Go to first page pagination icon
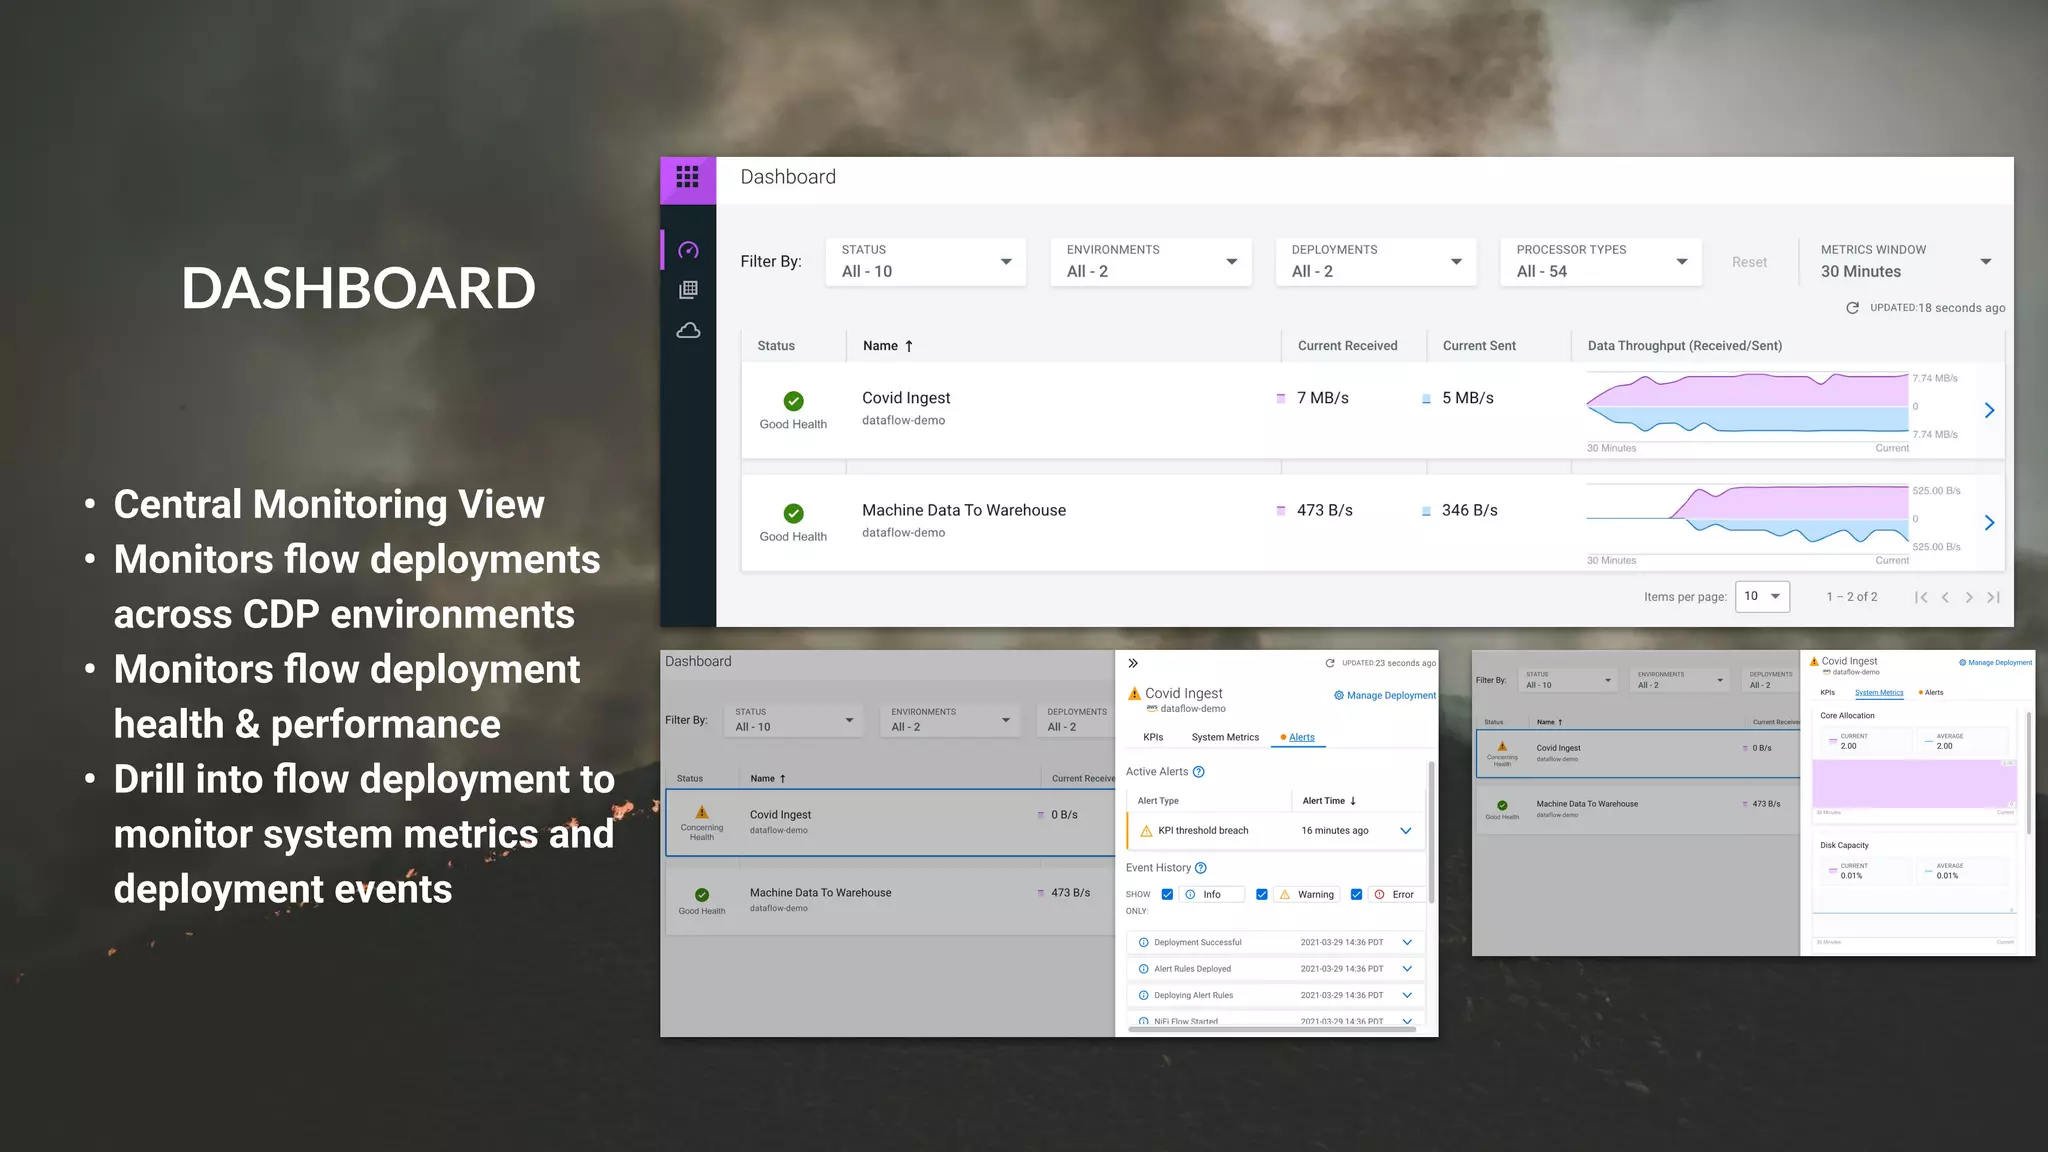The height and width of the screenshot is (1152, 2048). click(1920, 597)
